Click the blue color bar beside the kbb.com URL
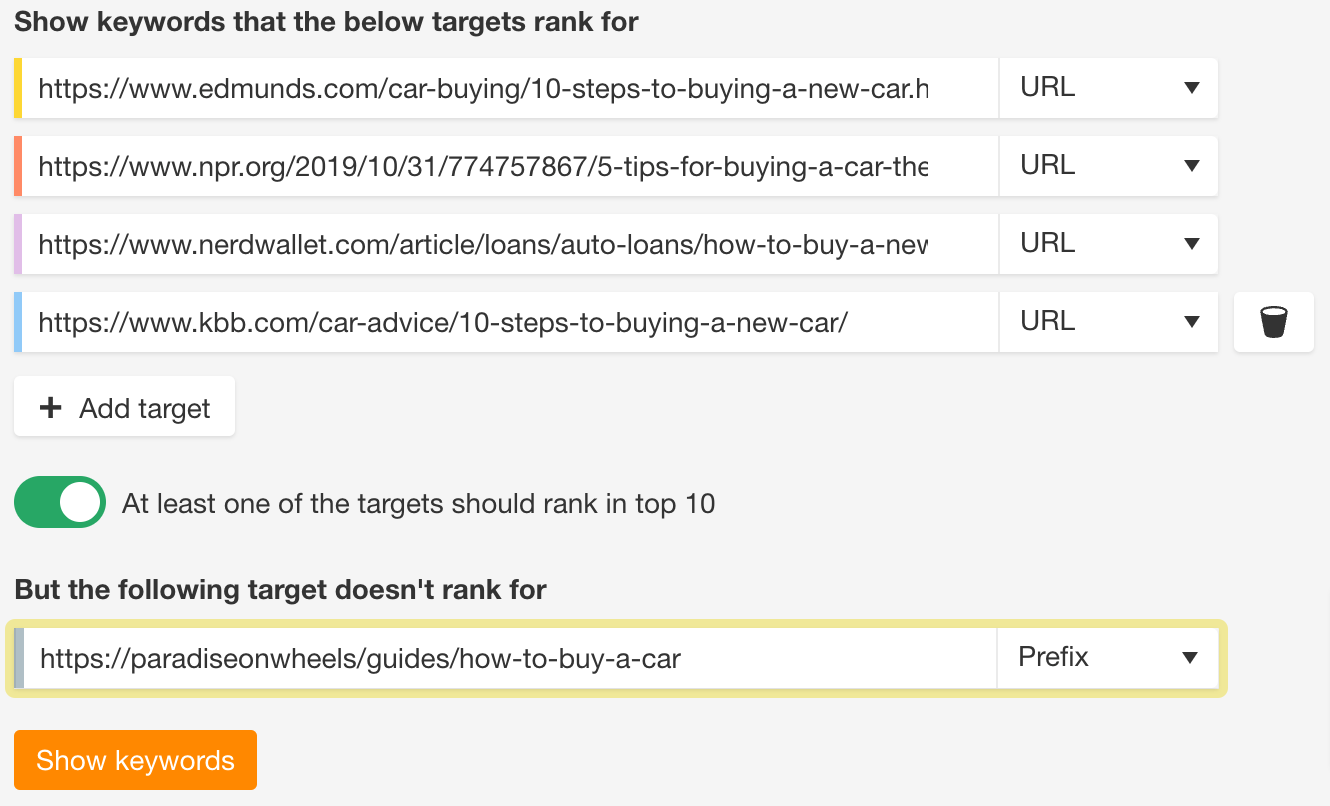 point(17,321)
